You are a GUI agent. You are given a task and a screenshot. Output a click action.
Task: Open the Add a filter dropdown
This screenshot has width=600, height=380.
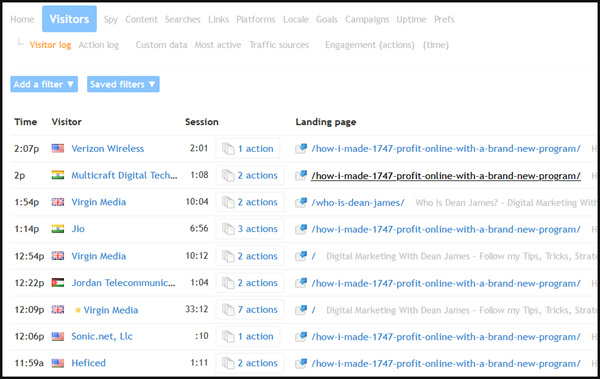tap(44, 84)
